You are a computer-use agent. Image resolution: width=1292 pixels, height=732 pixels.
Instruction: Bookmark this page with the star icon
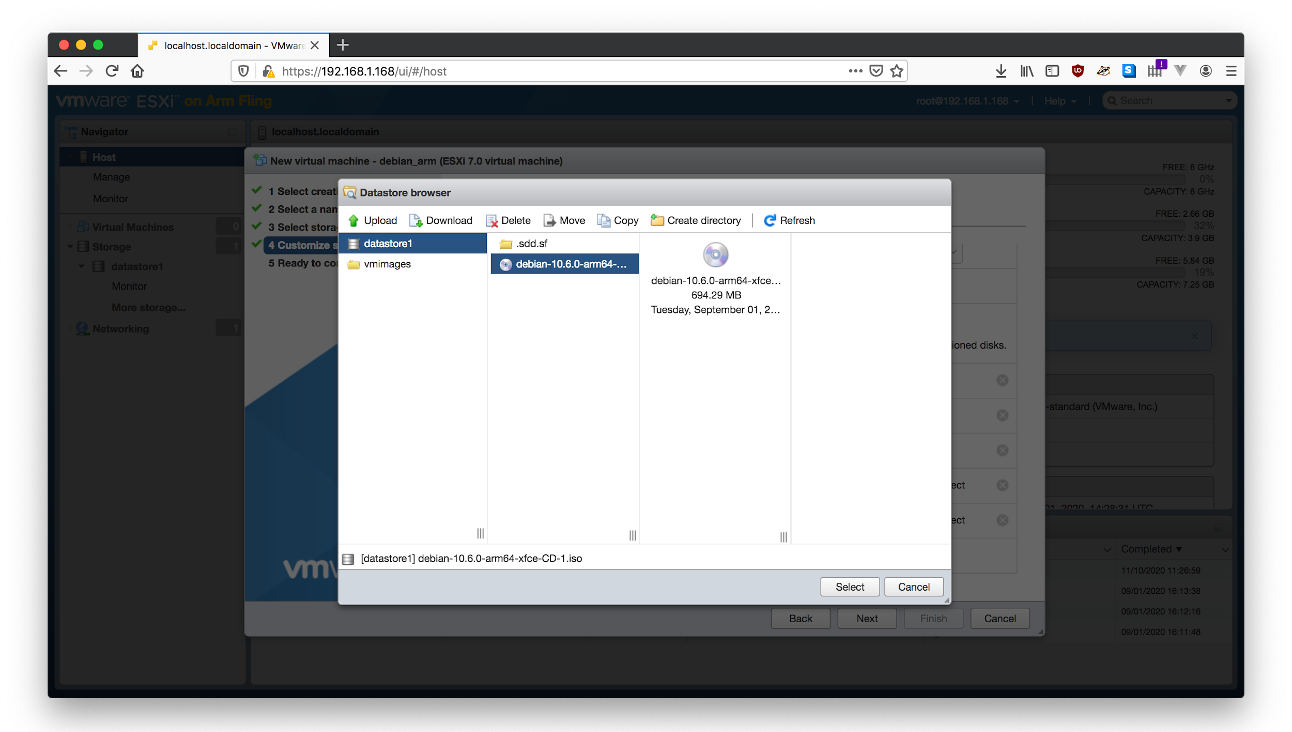897,71
